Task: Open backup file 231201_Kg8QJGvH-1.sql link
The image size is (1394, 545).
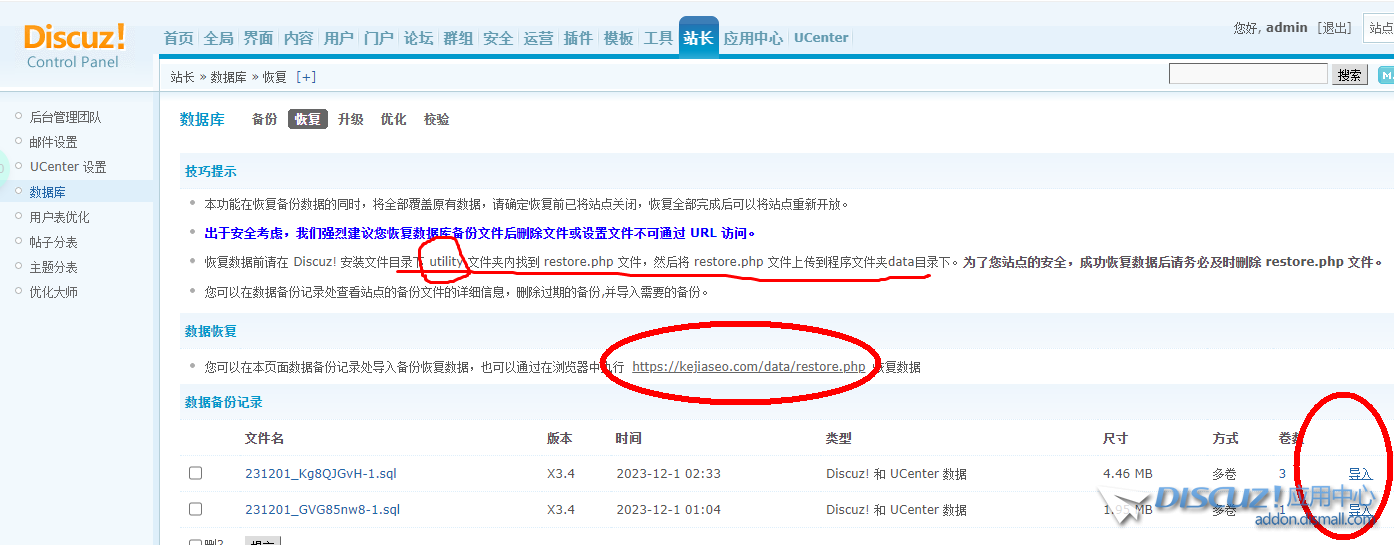Action: pyautogui.click(x=320, y=473)
